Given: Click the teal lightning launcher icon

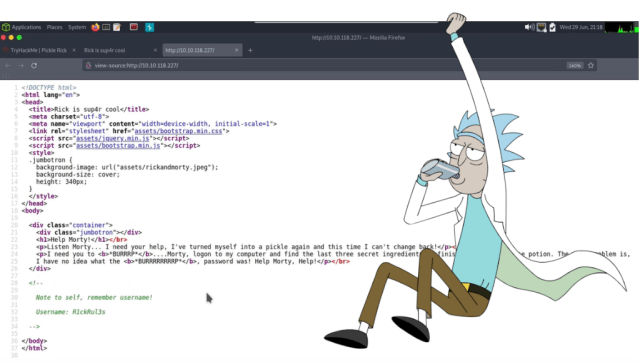Looking at the screenshot, I should tap(149, 27).
